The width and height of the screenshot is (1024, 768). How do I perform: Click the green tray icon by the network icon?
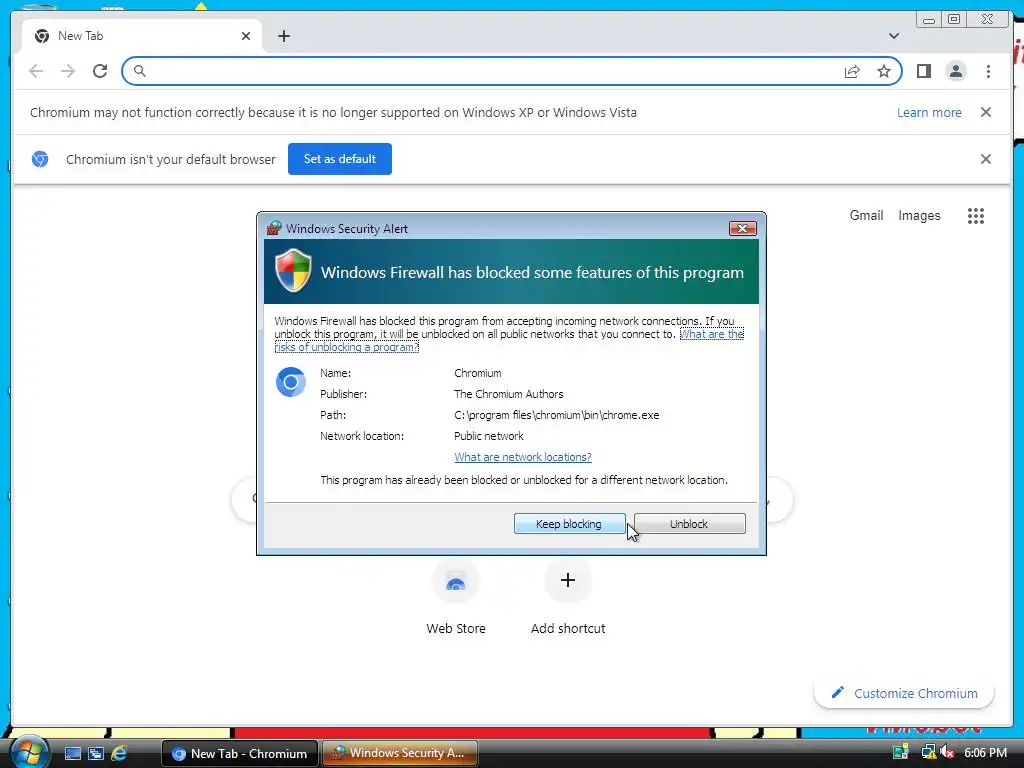[901, 753]
